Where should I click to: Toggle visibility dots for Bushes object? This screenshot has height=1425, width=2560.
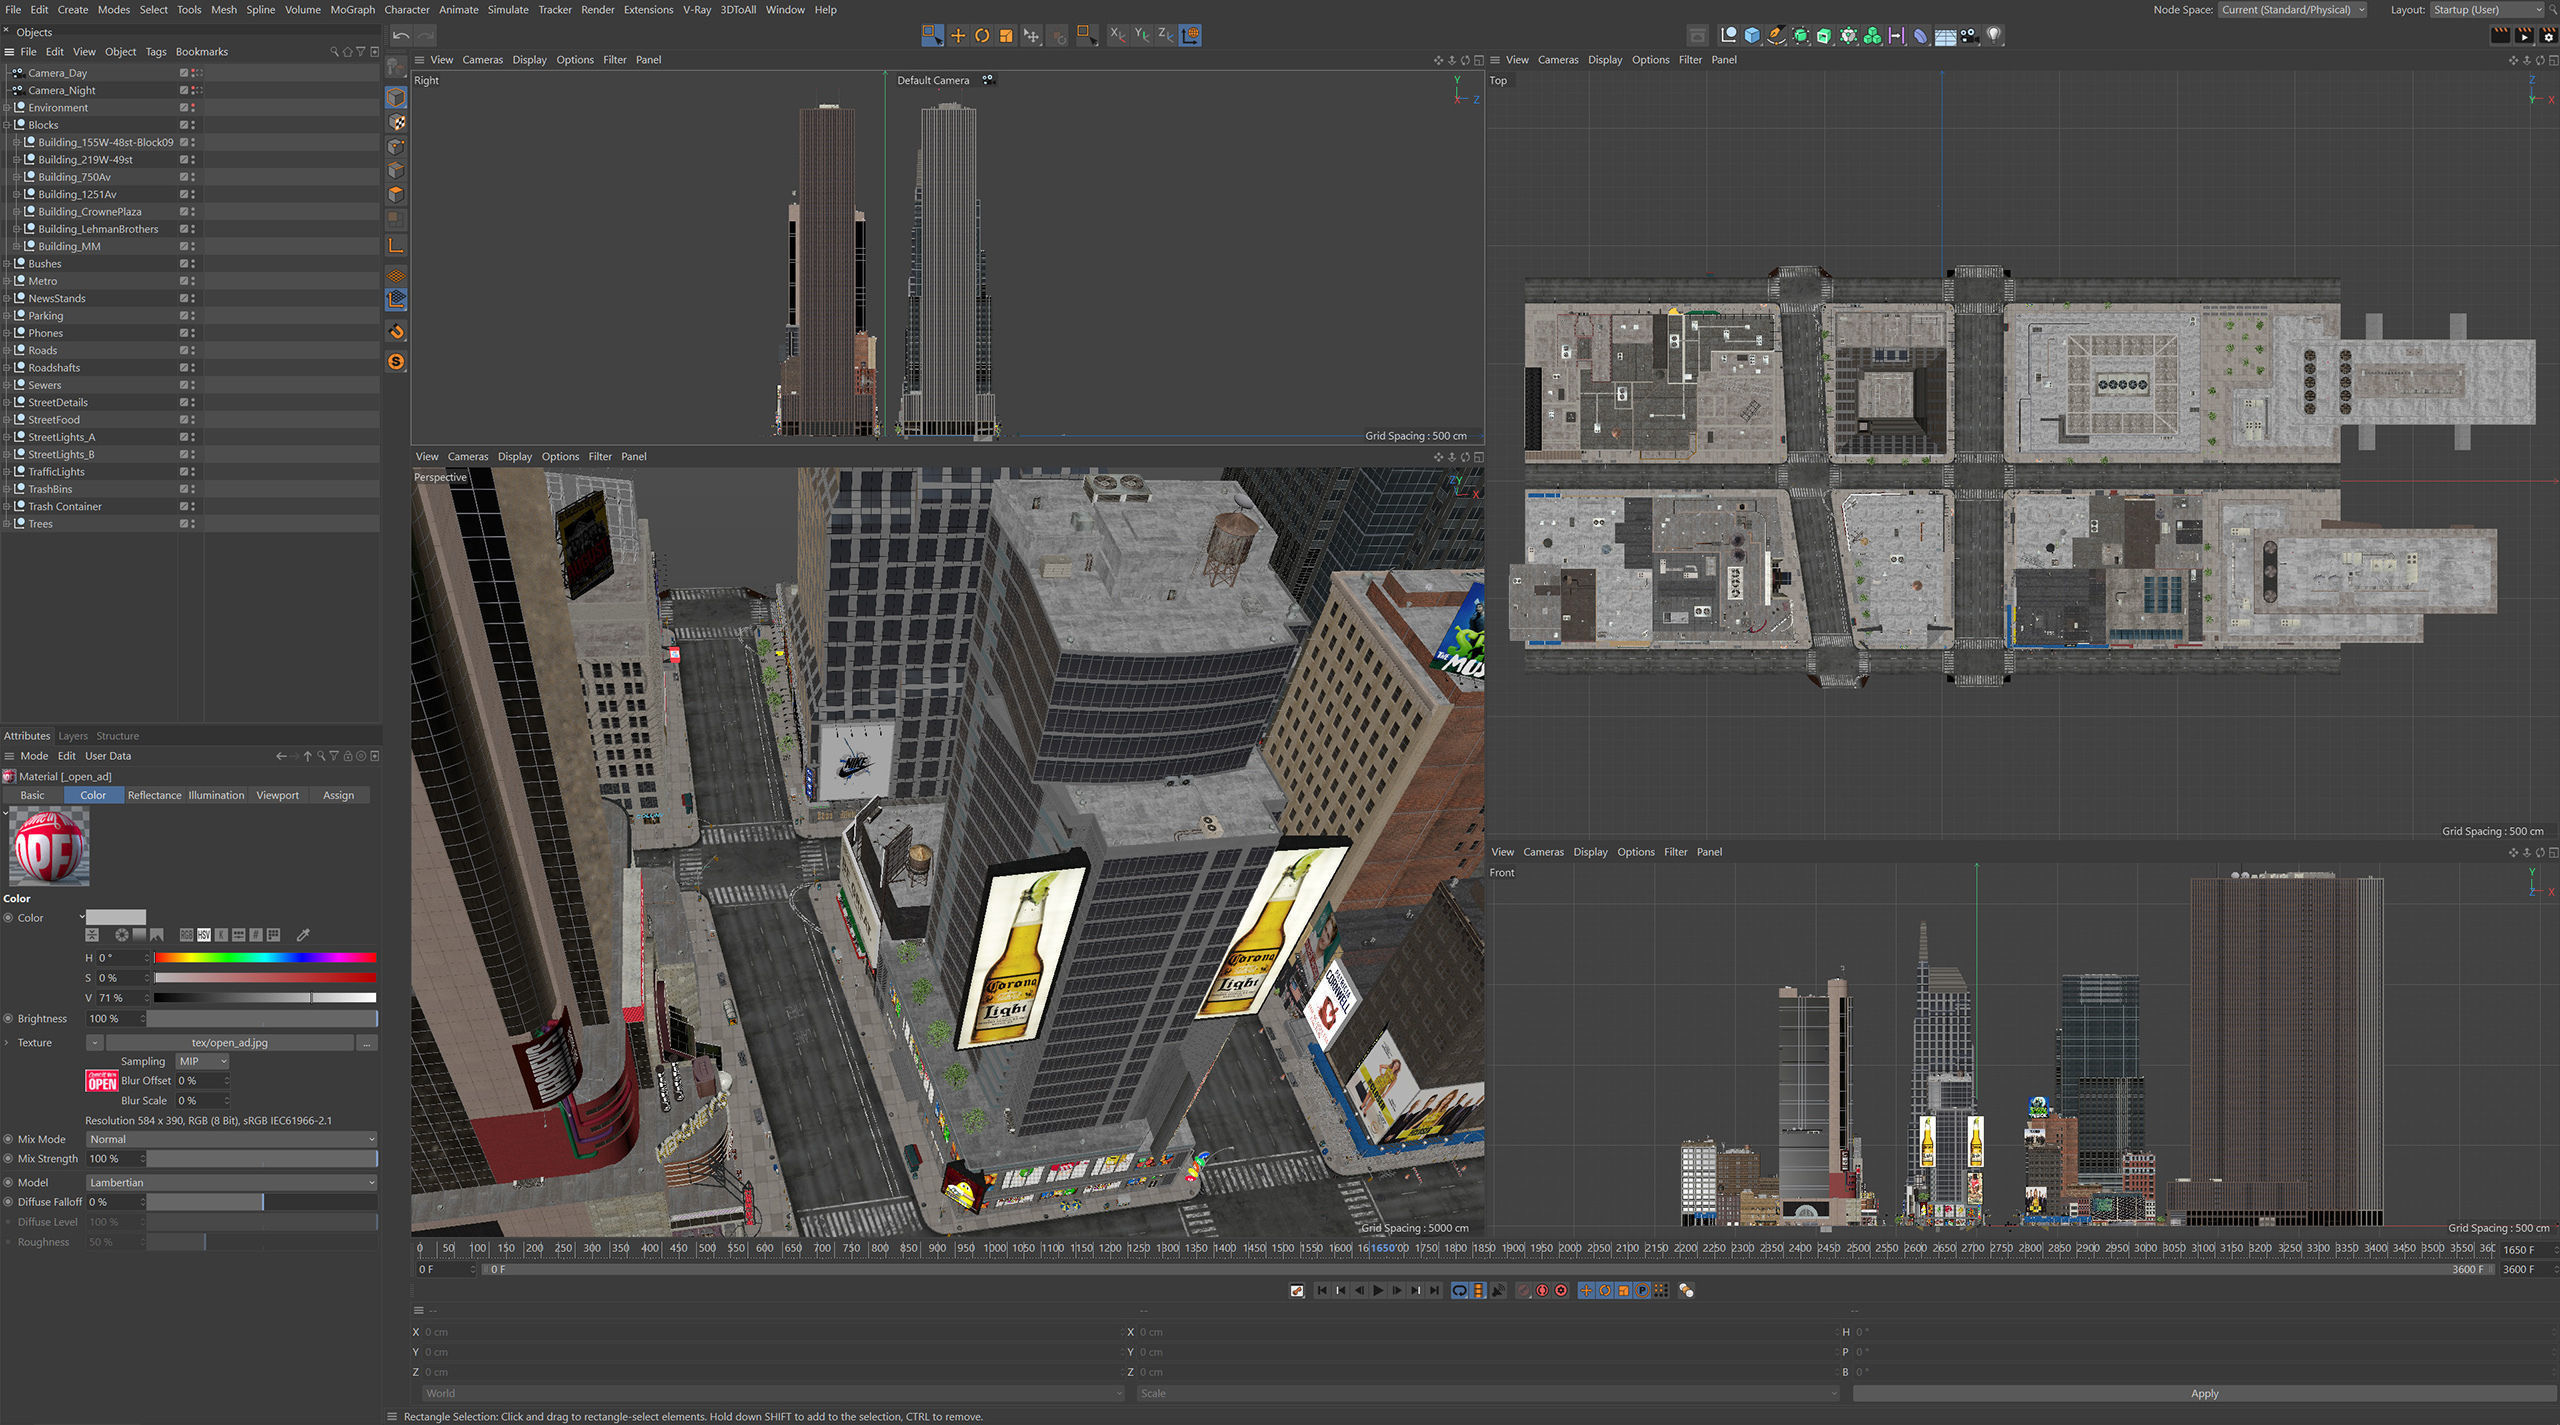coord(193,263)
